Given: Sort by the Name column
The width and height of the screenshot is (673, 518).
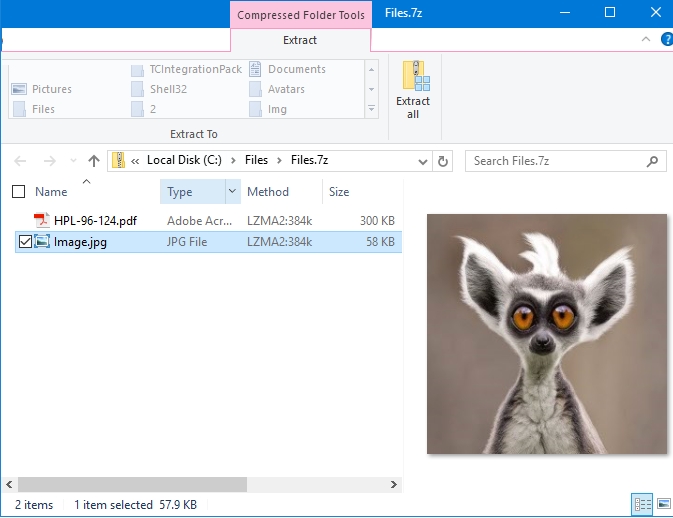Looking at the screenshot, I should pos(51,192).
